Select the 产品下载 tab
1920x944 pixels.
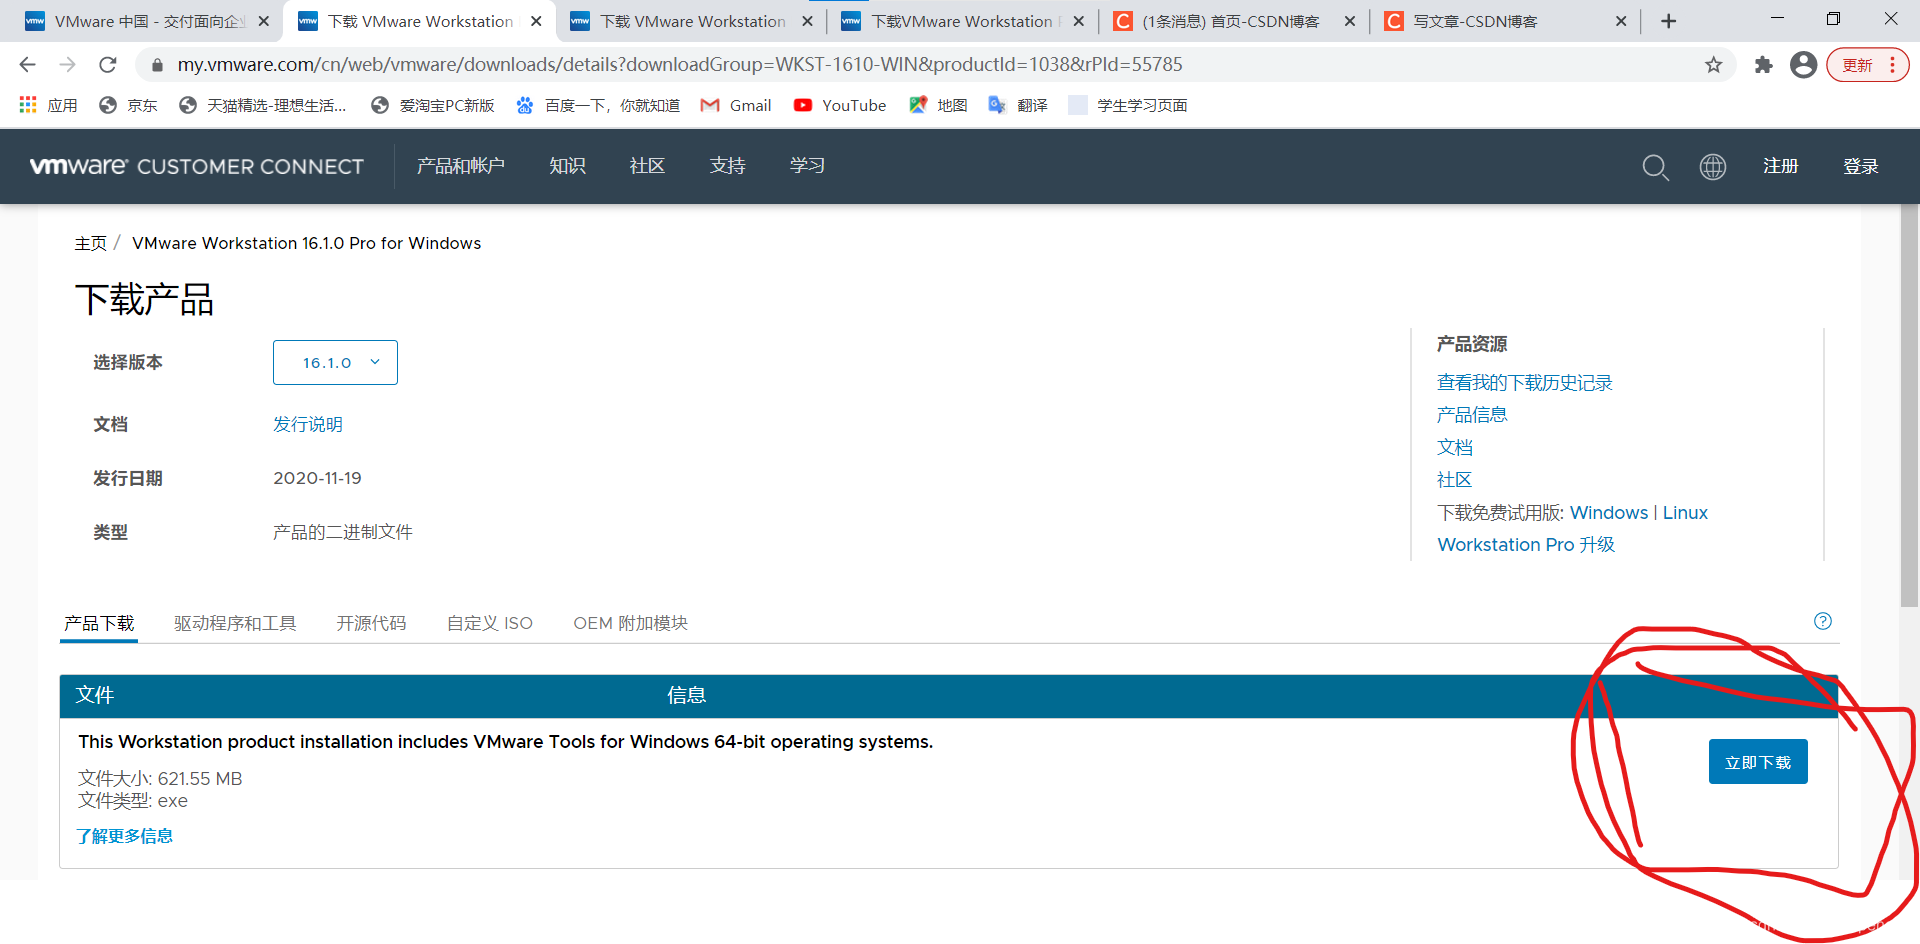point(99,623)
